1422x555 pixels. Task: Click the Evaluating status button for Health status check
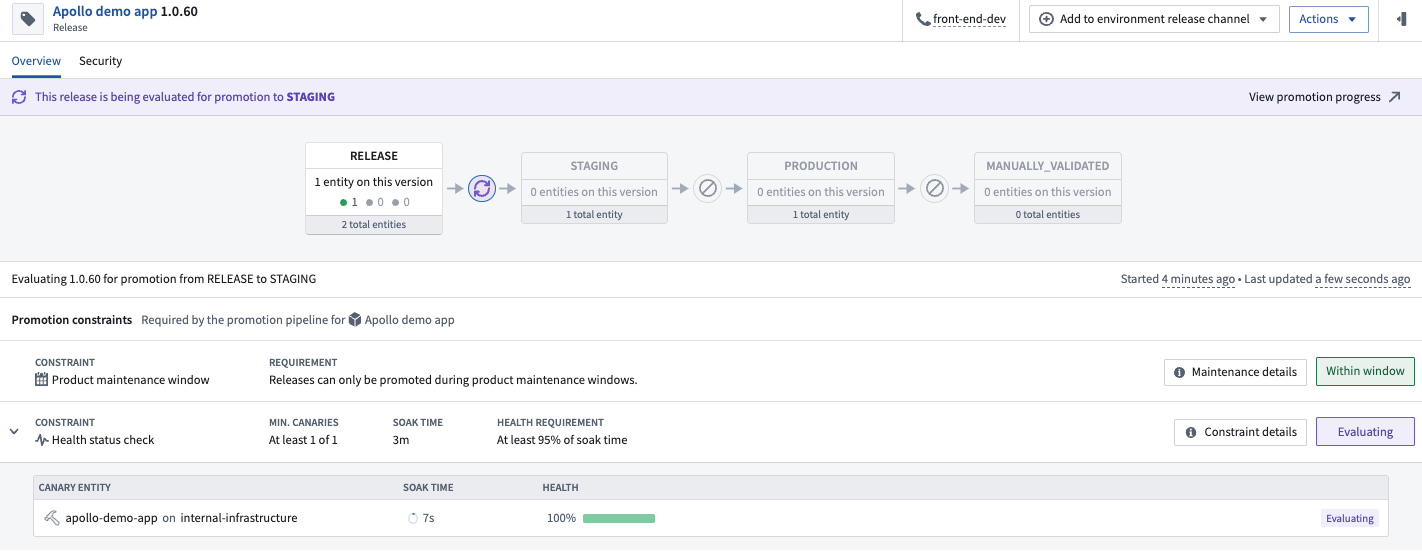[1365, 432]
